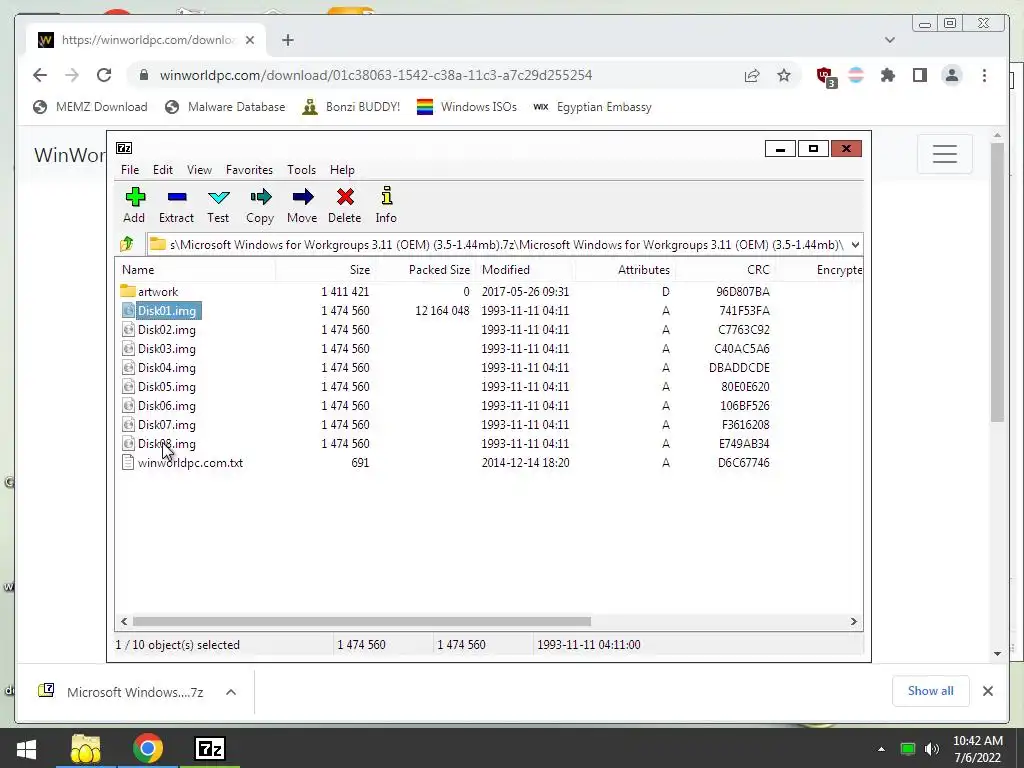Open the Malware Database bookmark
Viewport: 1024px width, 768px height.
pyautogui.click(x=225, y=107)
